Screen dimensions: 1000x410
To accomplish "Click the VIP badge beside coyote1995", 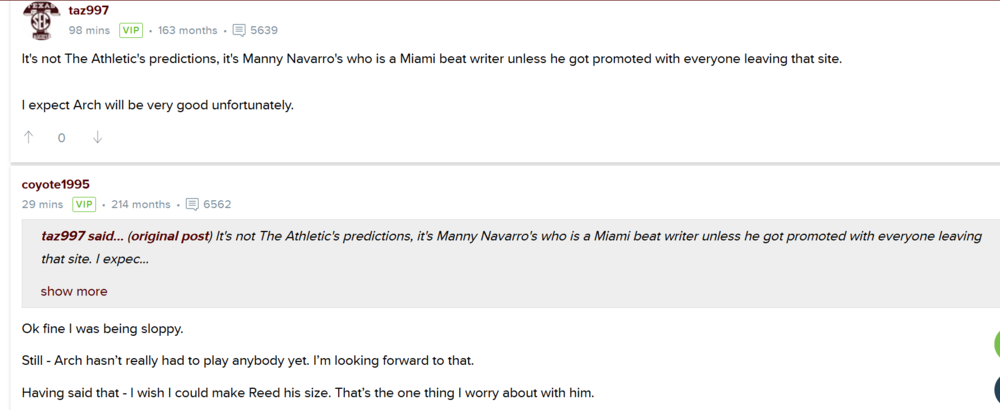I will click(84, 204).
